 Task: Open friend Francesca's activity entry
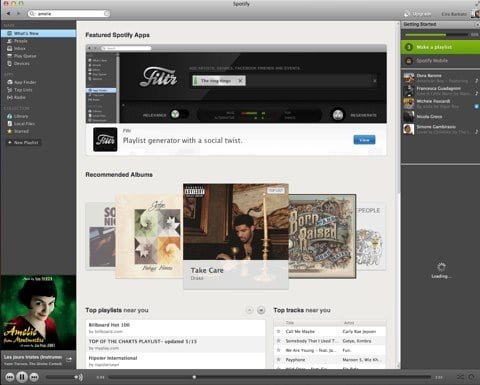(440, 91)
